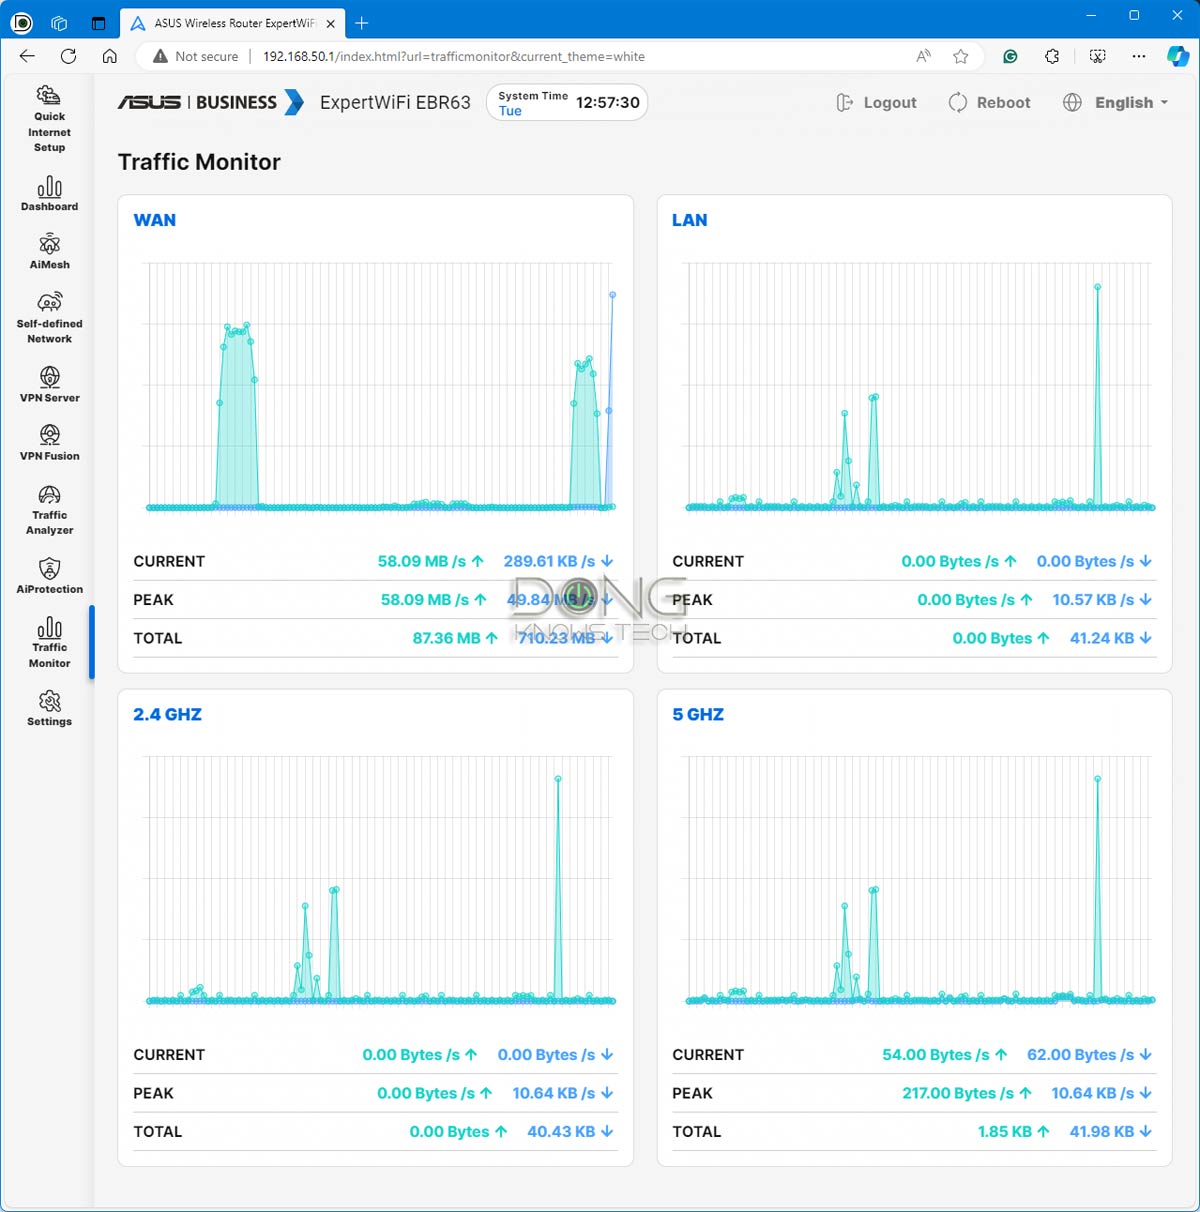Viewport: 1200px width, 1212px height.
Task: Open a new browser tab
Action: tap(362, 23)
